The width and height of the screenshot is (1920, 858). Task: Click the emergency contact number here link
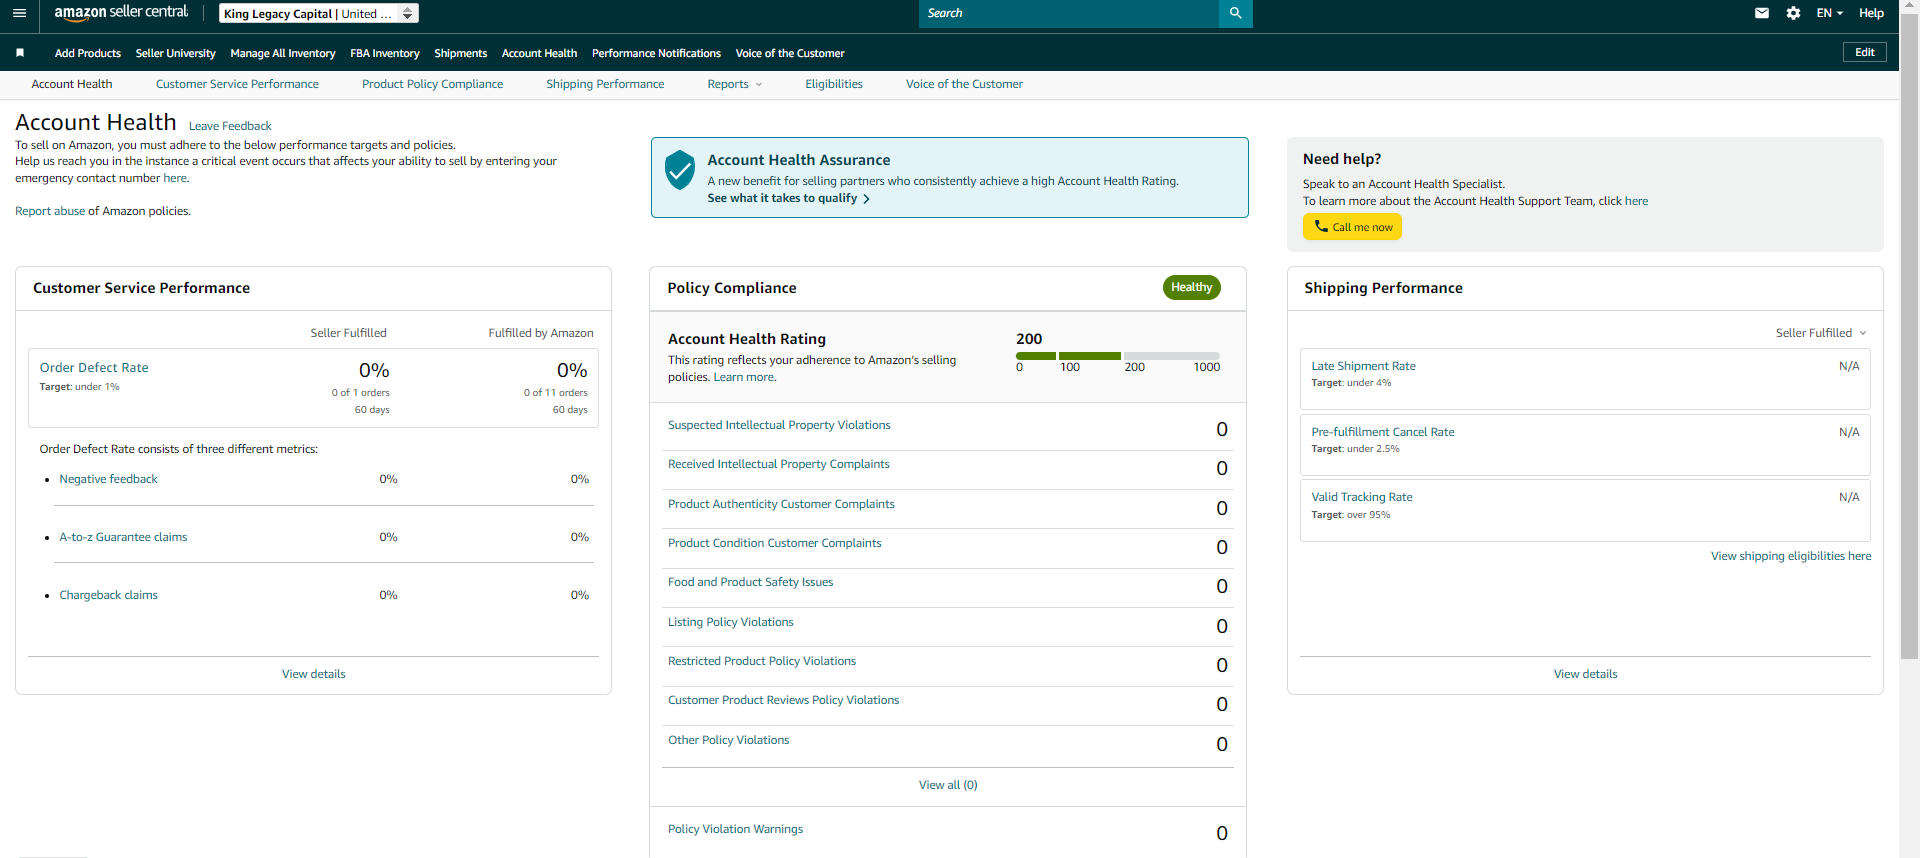pyautogui.click(x=175, y=178)
